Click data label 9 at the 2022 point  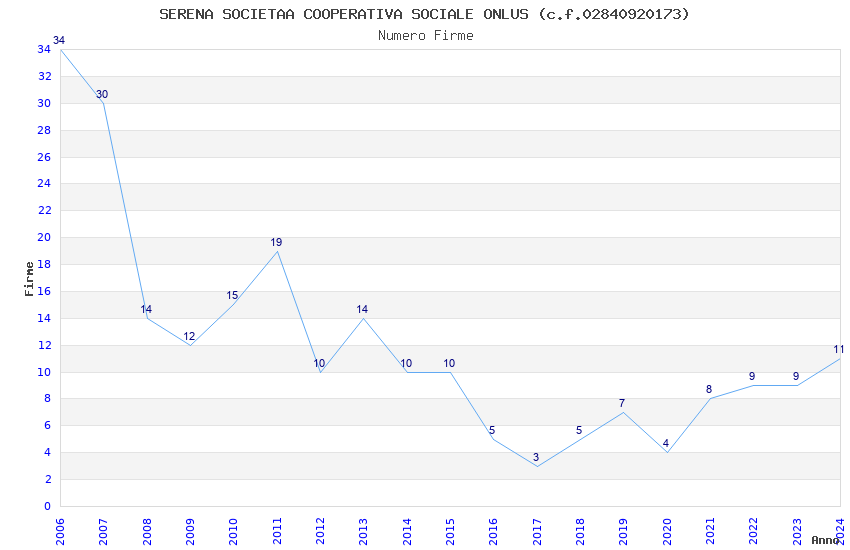[752, 377]
